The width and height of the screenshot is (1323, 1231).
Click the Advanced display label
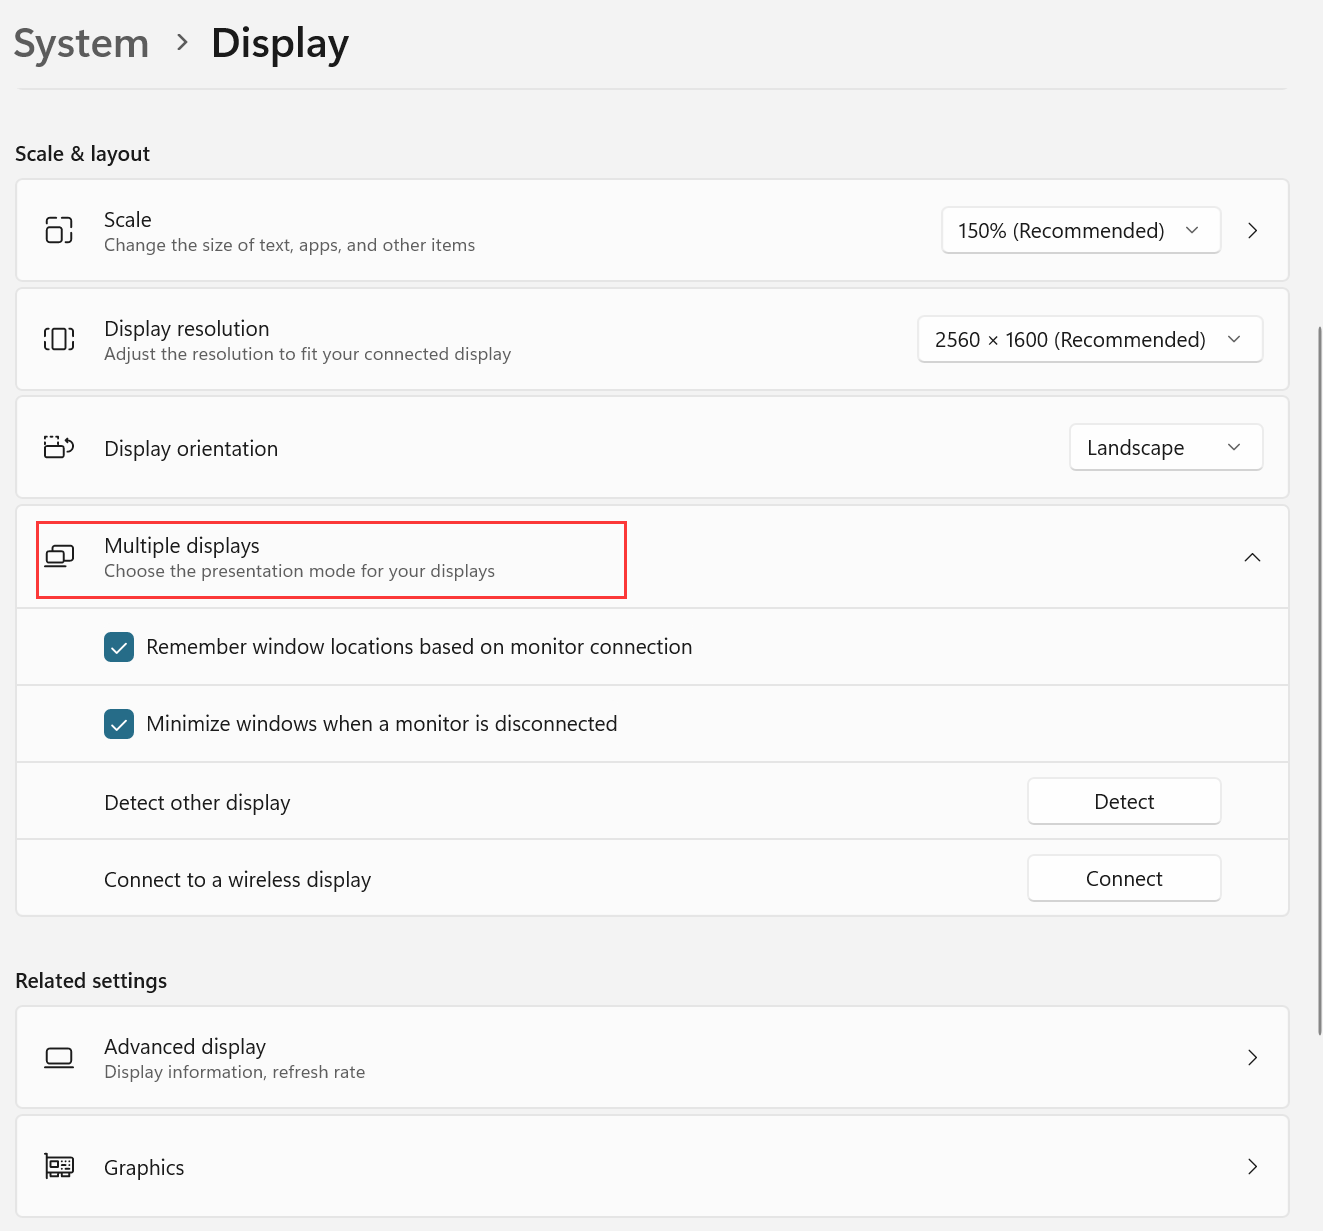(185, 1046)
